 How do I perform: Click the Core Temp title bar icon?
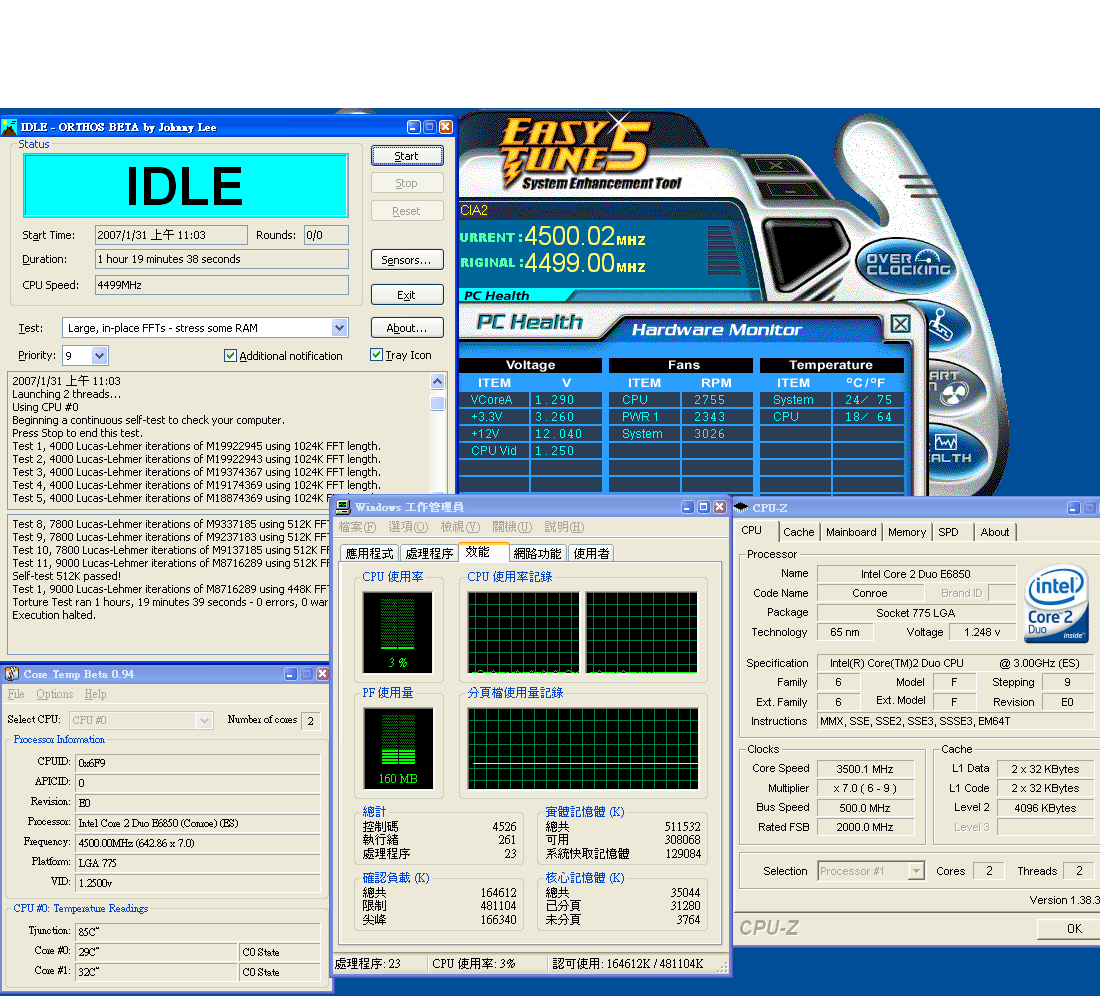pyautogui.click(x=12, y=674)
